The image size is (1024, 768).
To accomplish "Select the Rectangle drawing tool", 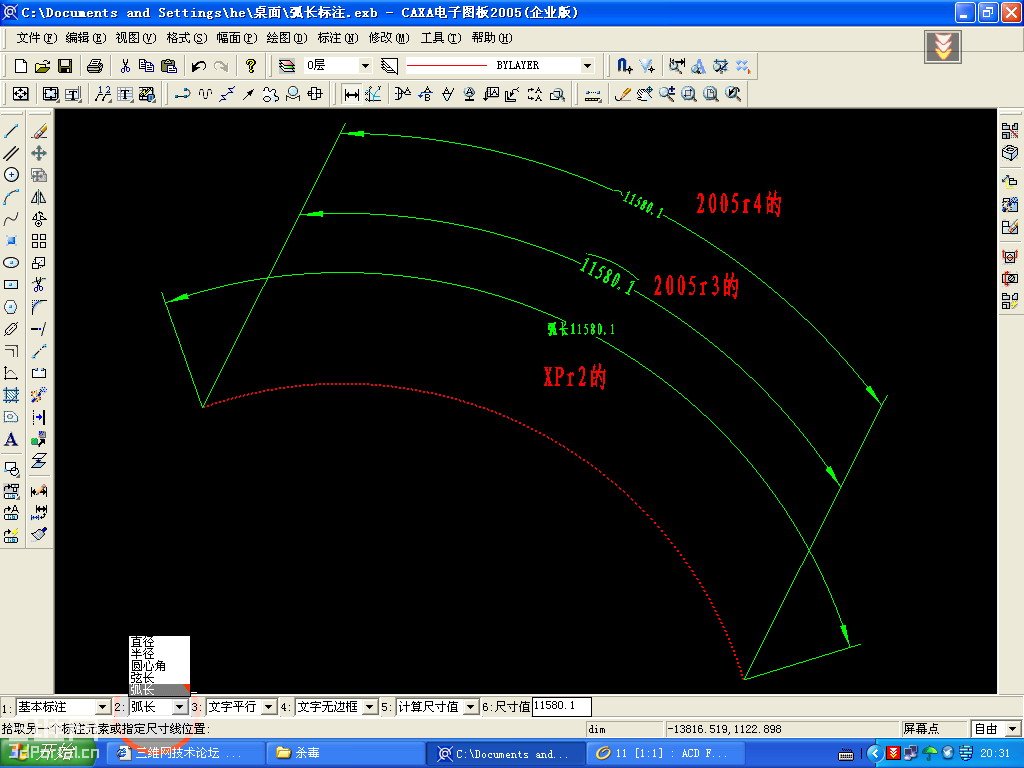I will point(11,285).
